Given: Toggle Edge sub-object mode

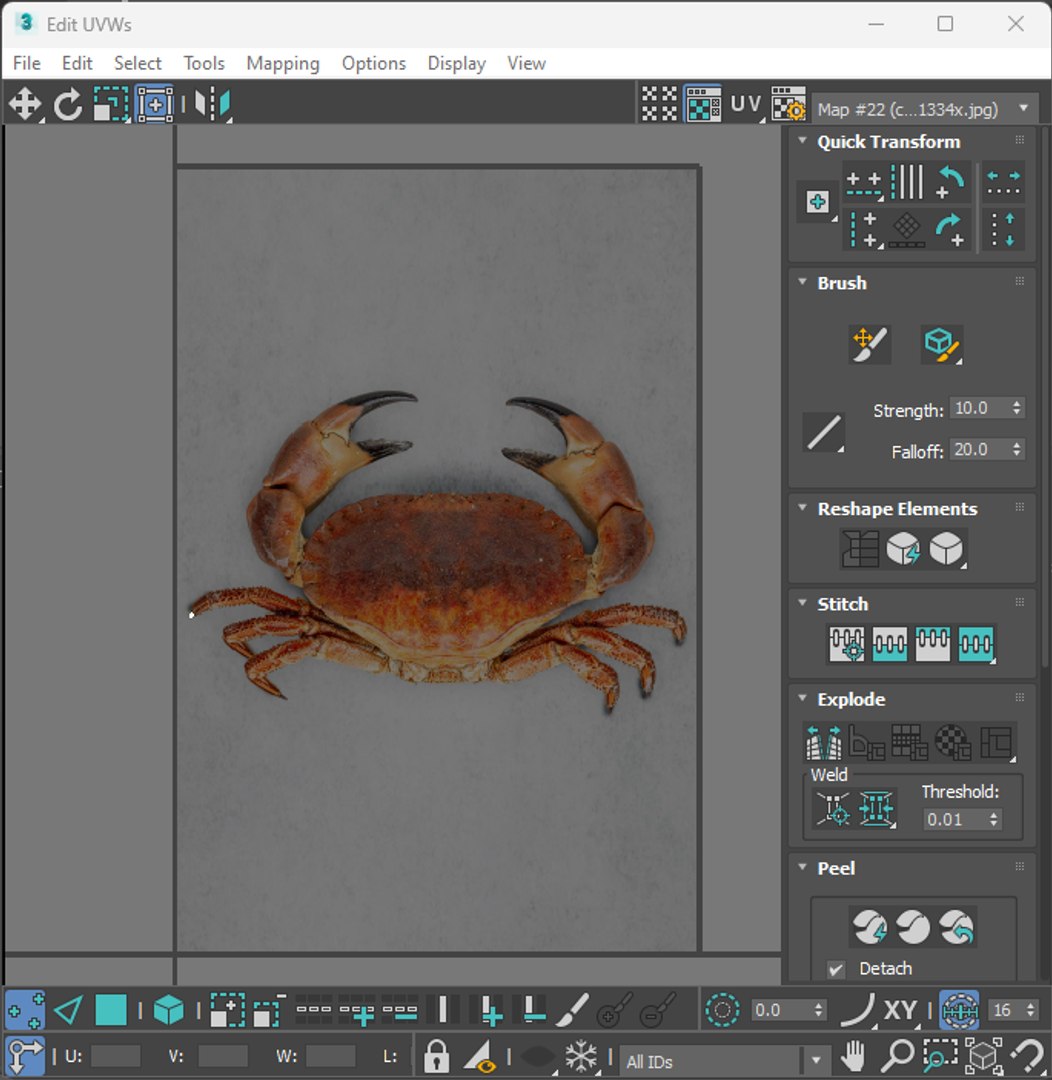Looking at the screenshot, I should pyautogui.click(x=68, y=1010).
